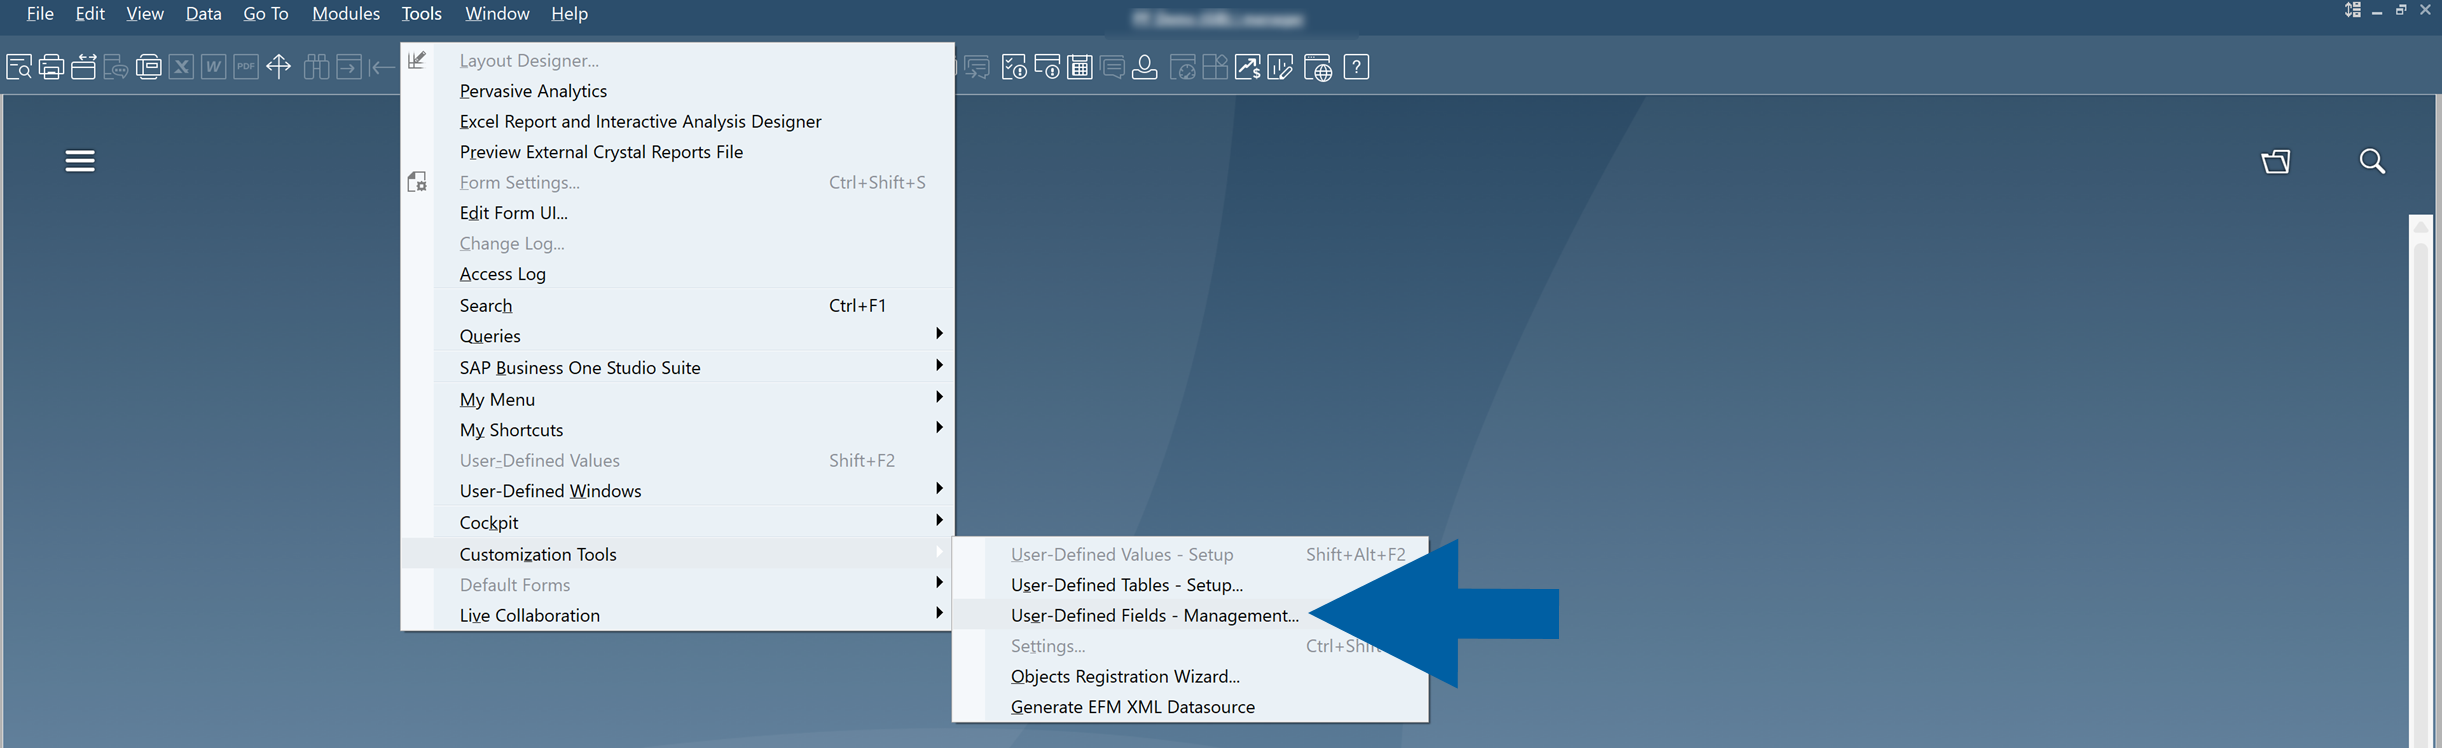This screenshot has height=749, width=2442.
Task: Click the window with right-arrow toolbar icon
Action: tap(348, 67)
